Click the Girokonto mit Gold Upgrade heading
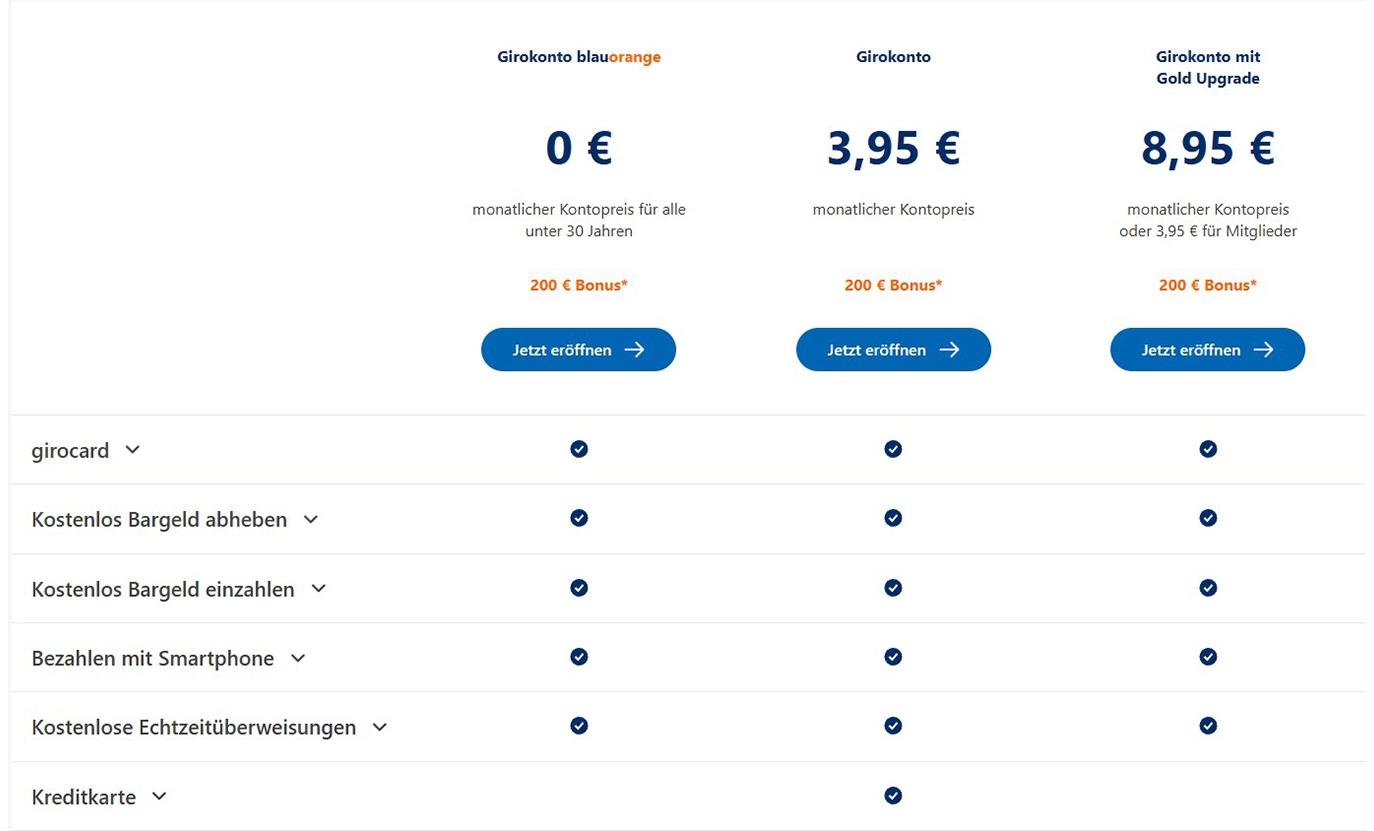The width and height of the screenshot is (1374, 831). coord(1207,68)
